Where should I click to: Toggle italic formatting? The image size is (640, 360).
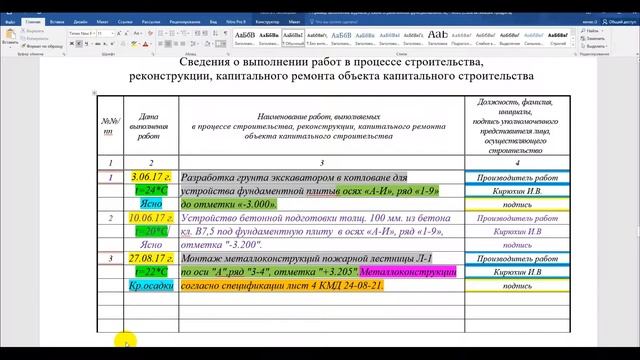79,44
